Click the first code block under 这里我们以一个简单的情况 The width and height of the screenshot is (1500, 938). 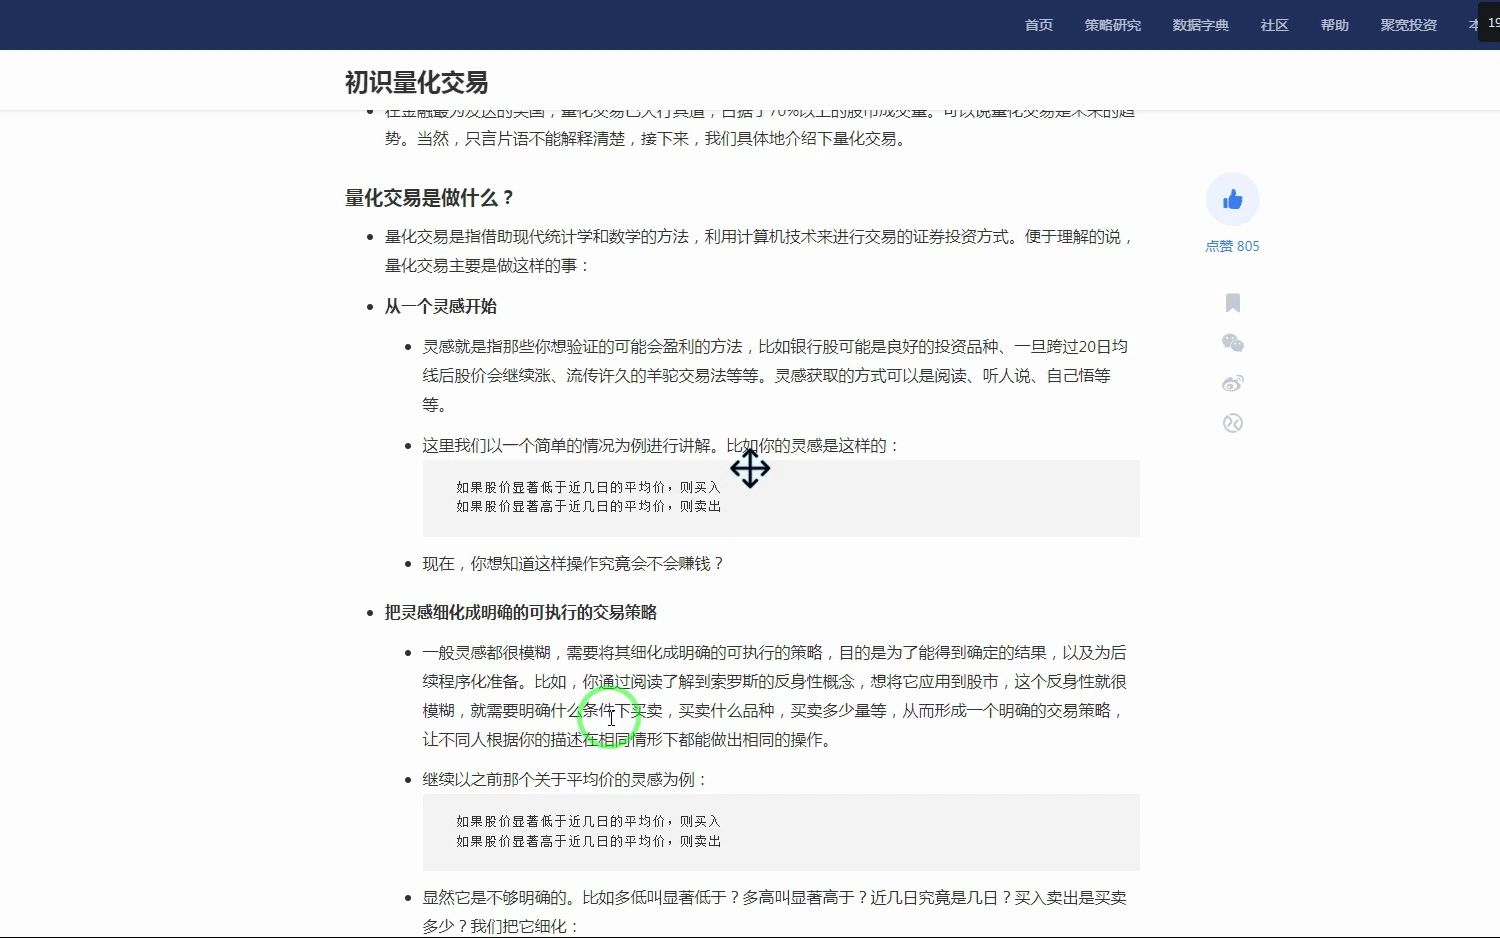(781, 498)
